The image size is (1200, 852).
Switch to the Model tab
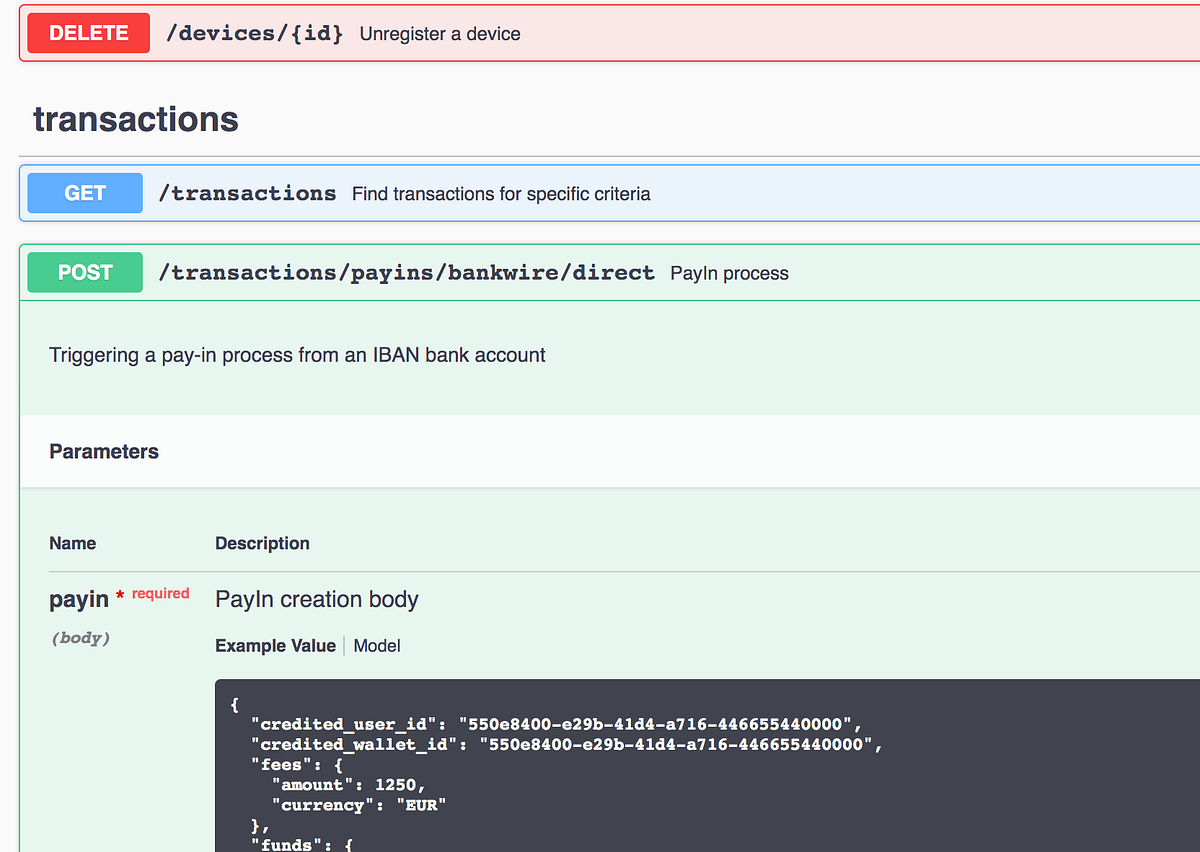[376, 645]
